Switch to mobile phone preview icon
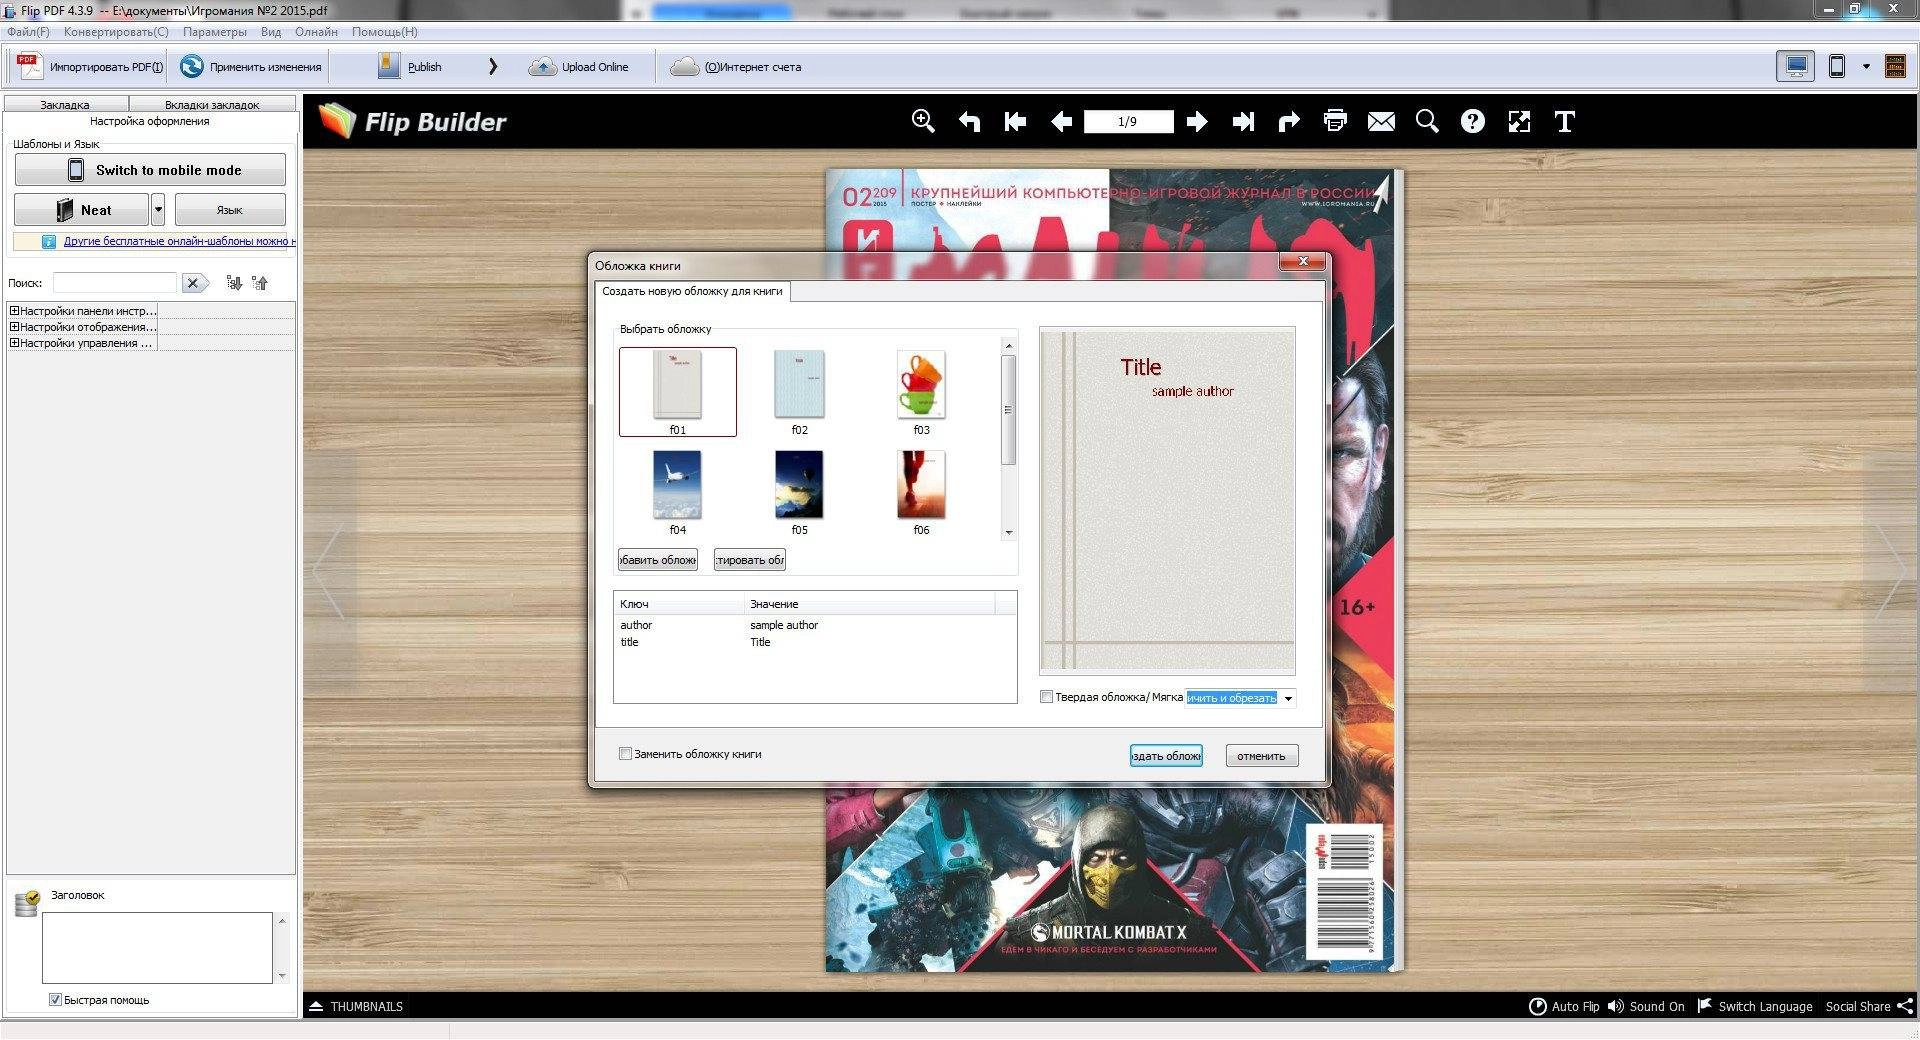 point(1837,67)
